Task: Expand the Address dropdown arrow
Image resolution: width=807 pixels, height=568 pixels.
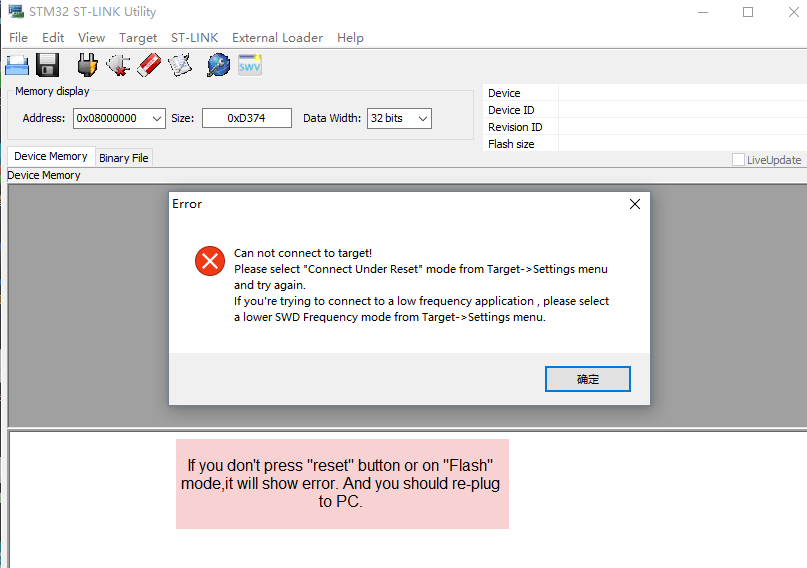Action: [157, 118]
